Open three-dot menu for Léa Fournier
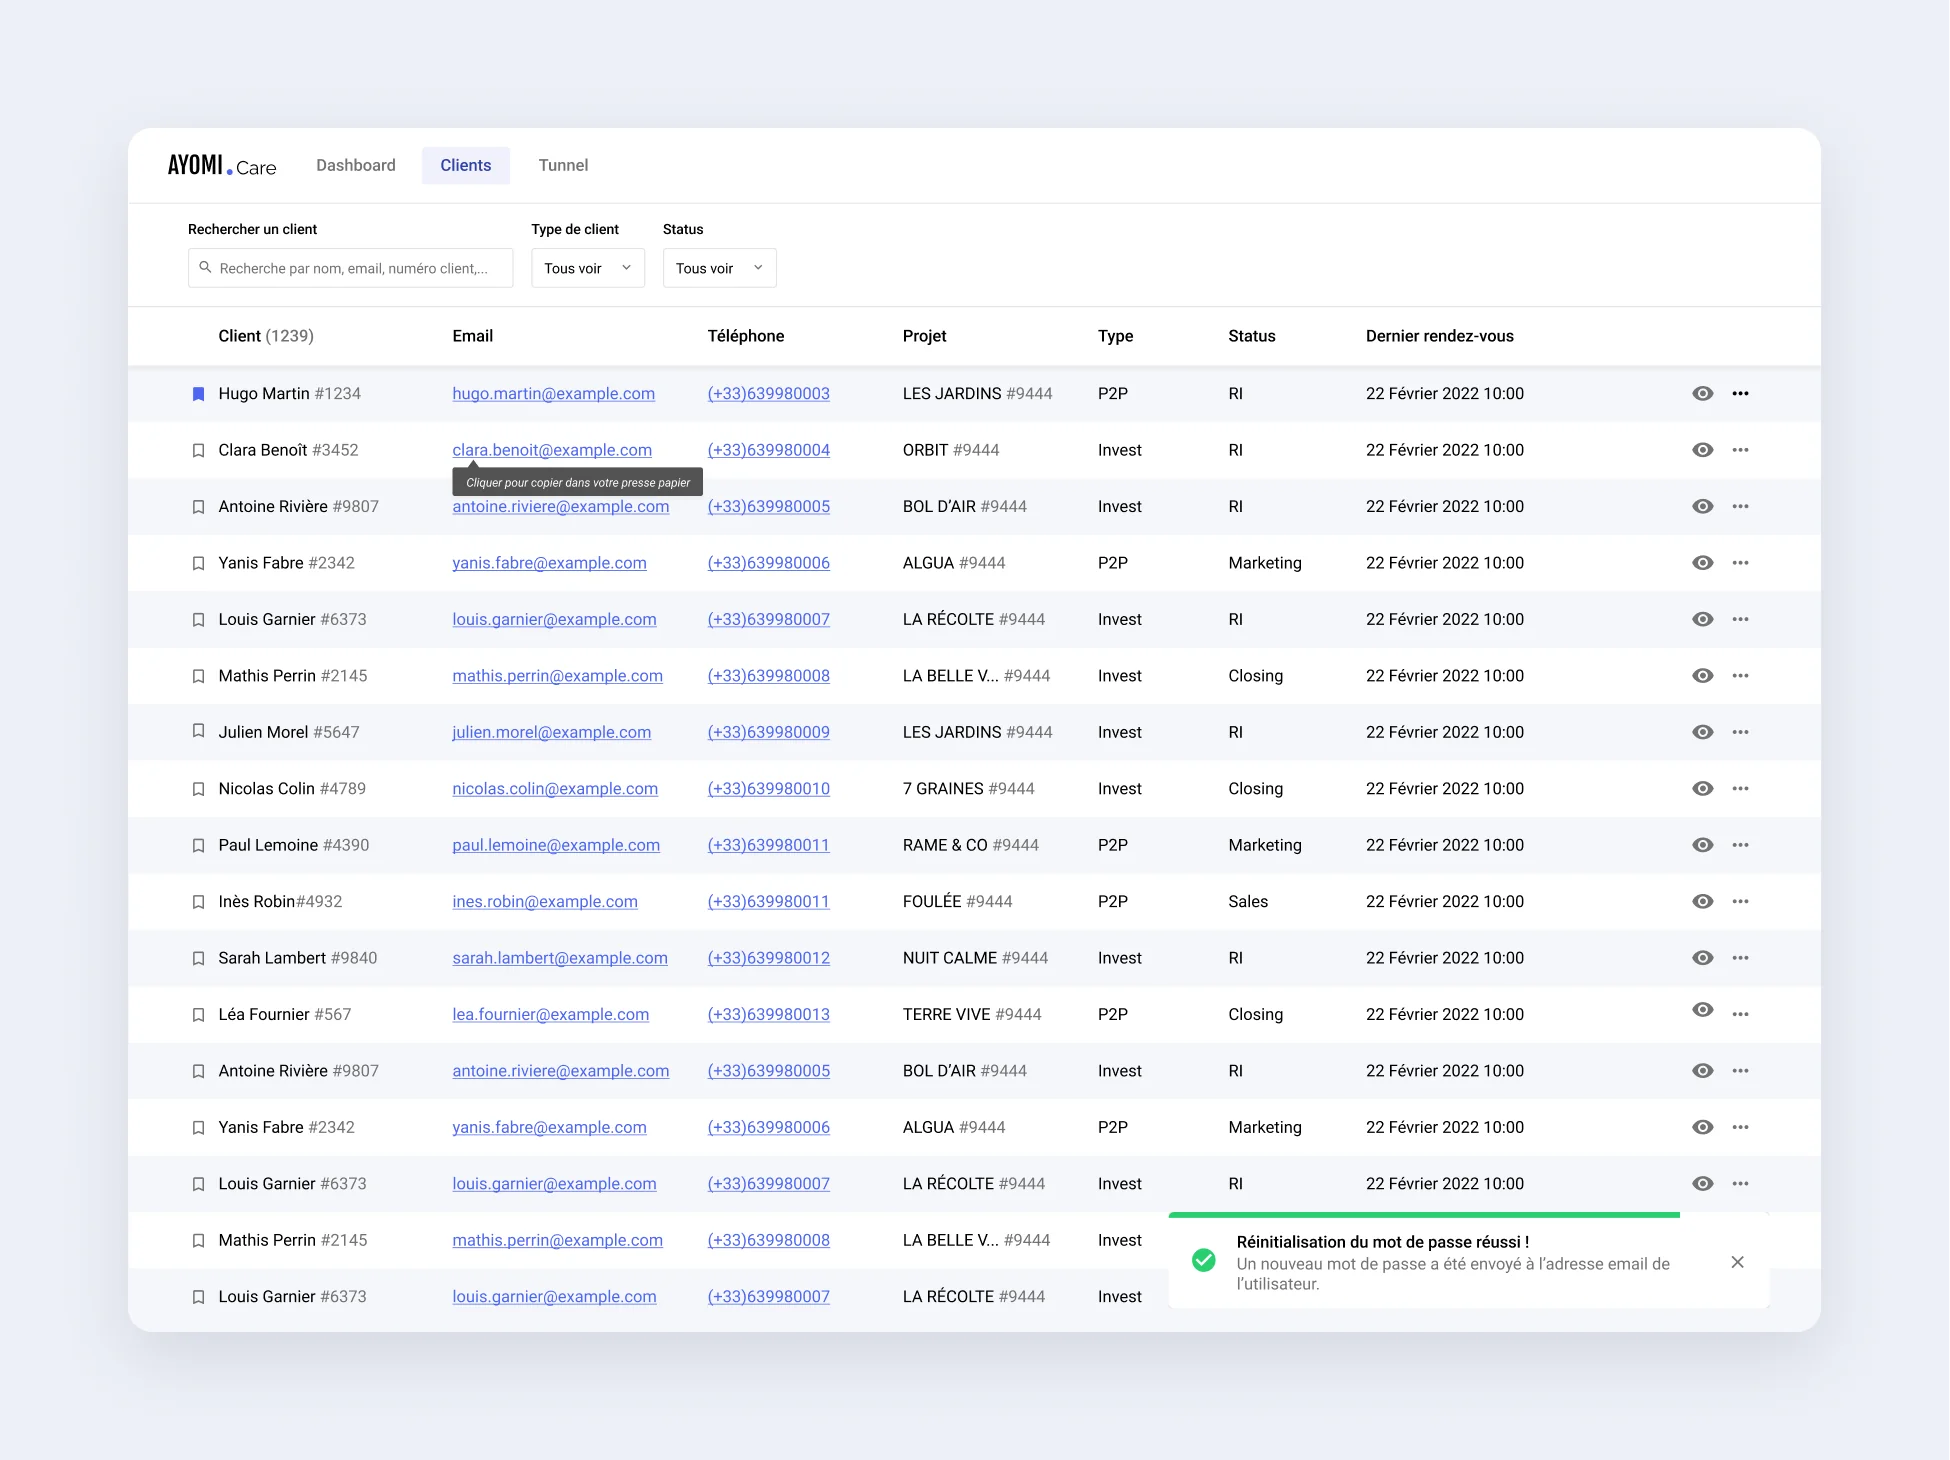The height and width of the screenshot is (1460, 1950). (x=1740, y=1014)
